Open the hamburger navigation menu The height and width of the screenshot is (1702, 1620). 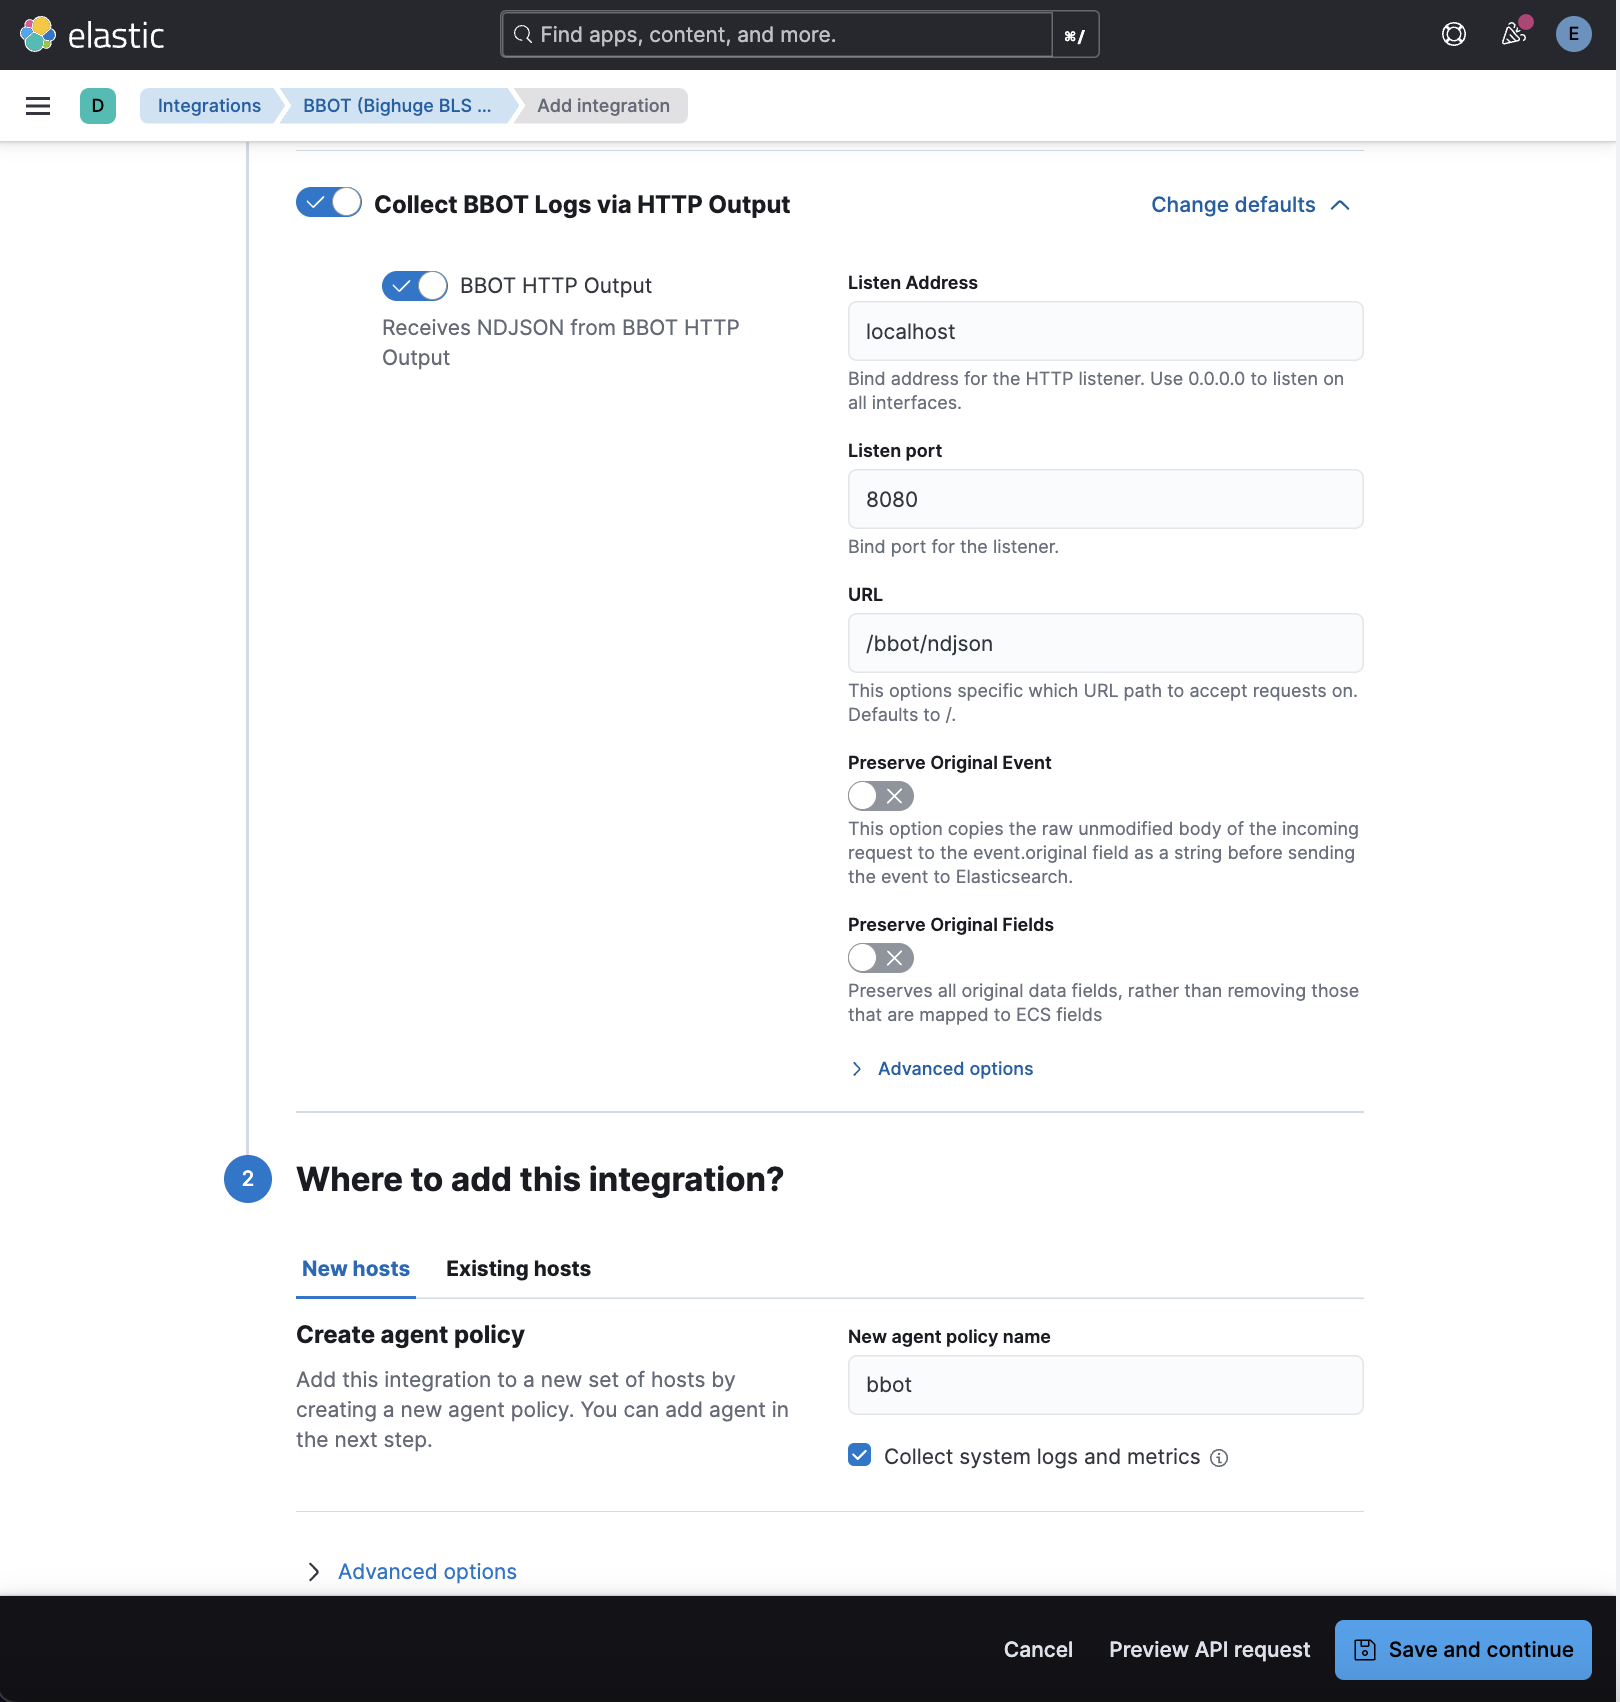click(x=38, y=106)
